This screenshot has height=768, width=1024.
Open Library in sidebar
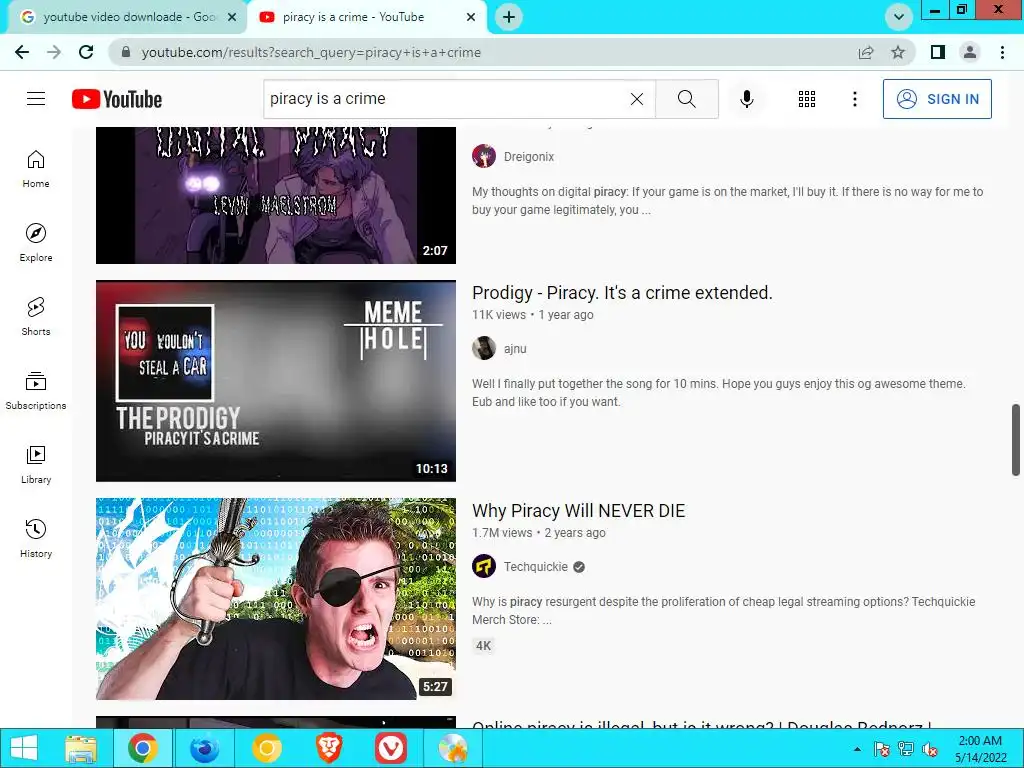[x=36, y=464]
